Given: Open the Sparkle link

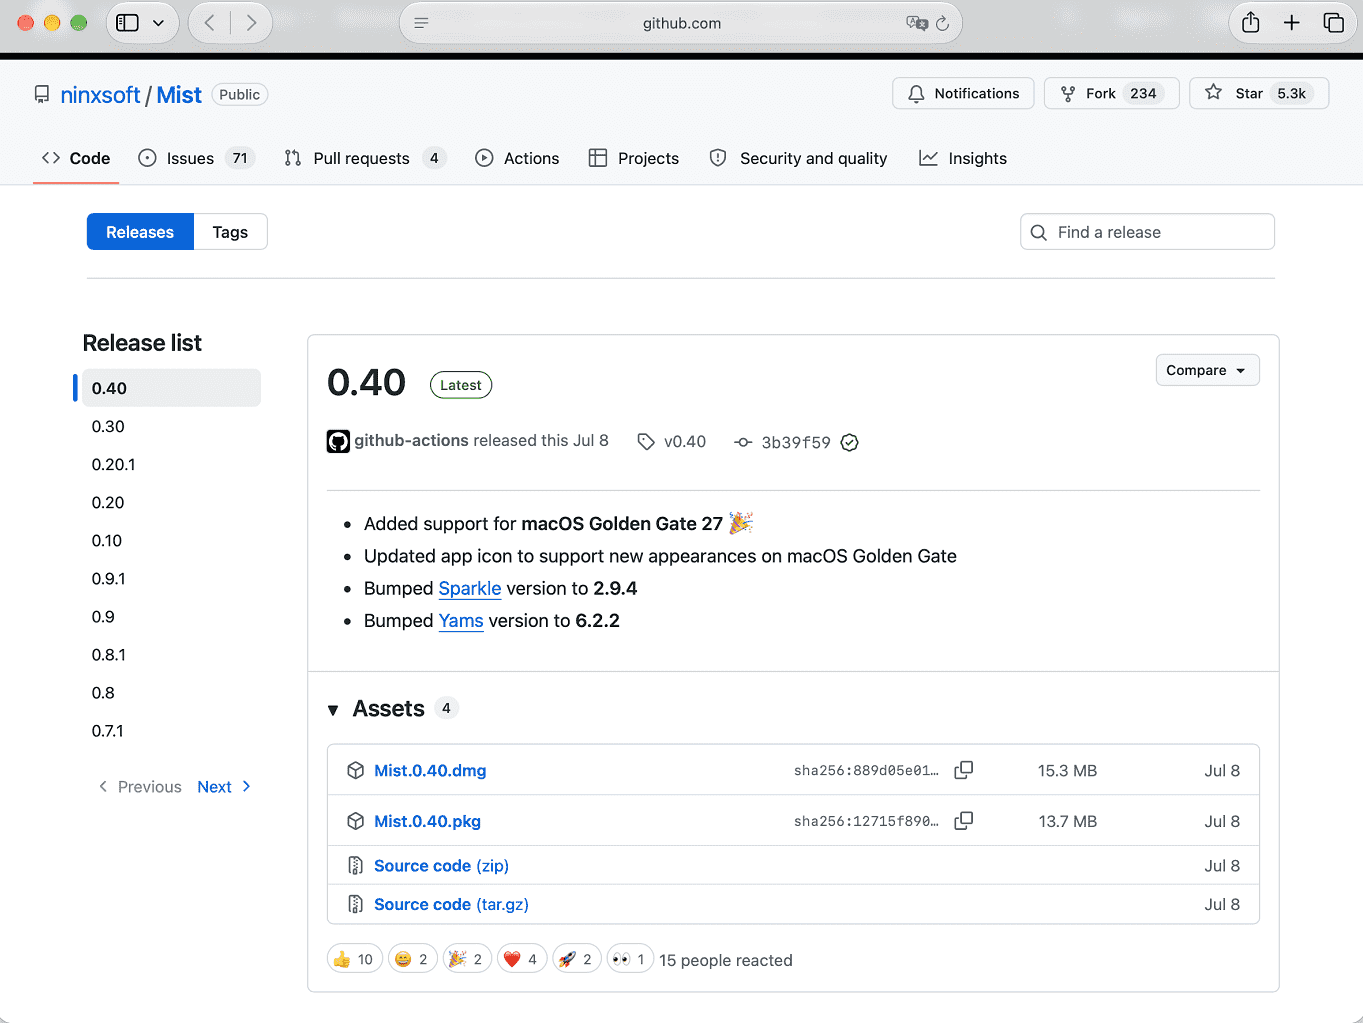Looking at the screenshot, I should point(469,588).
